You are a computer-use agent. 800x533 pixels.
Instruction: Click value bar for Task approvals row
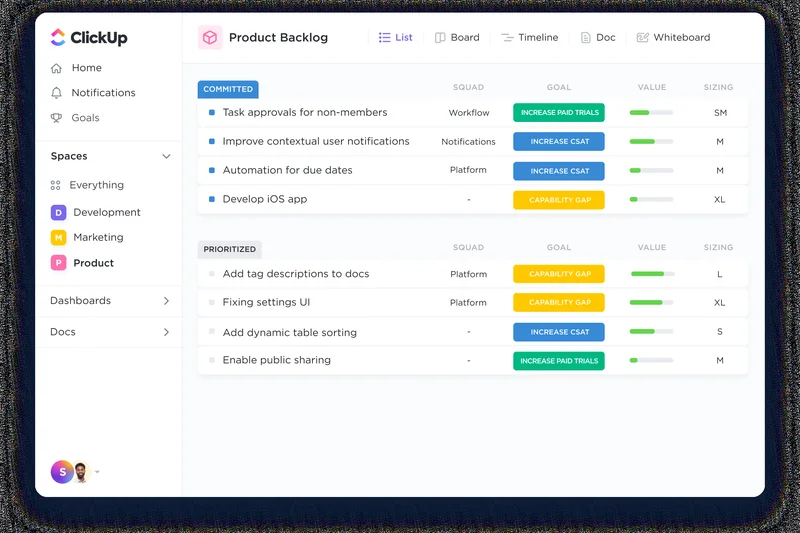point(651,113)
